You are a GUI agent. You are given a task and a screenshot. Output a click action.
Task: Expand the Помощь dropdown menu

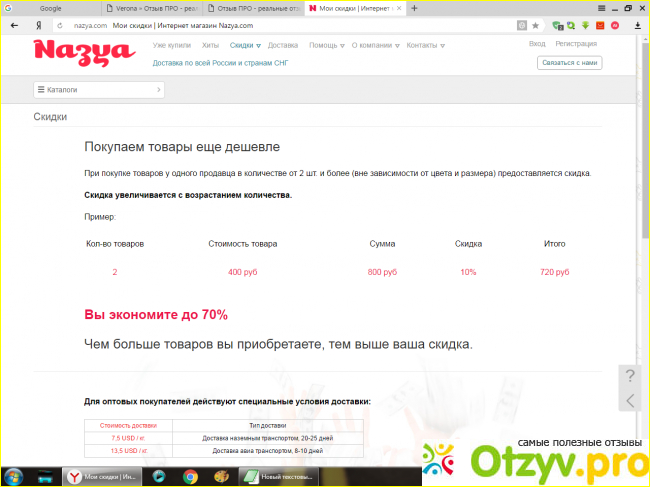326,45
